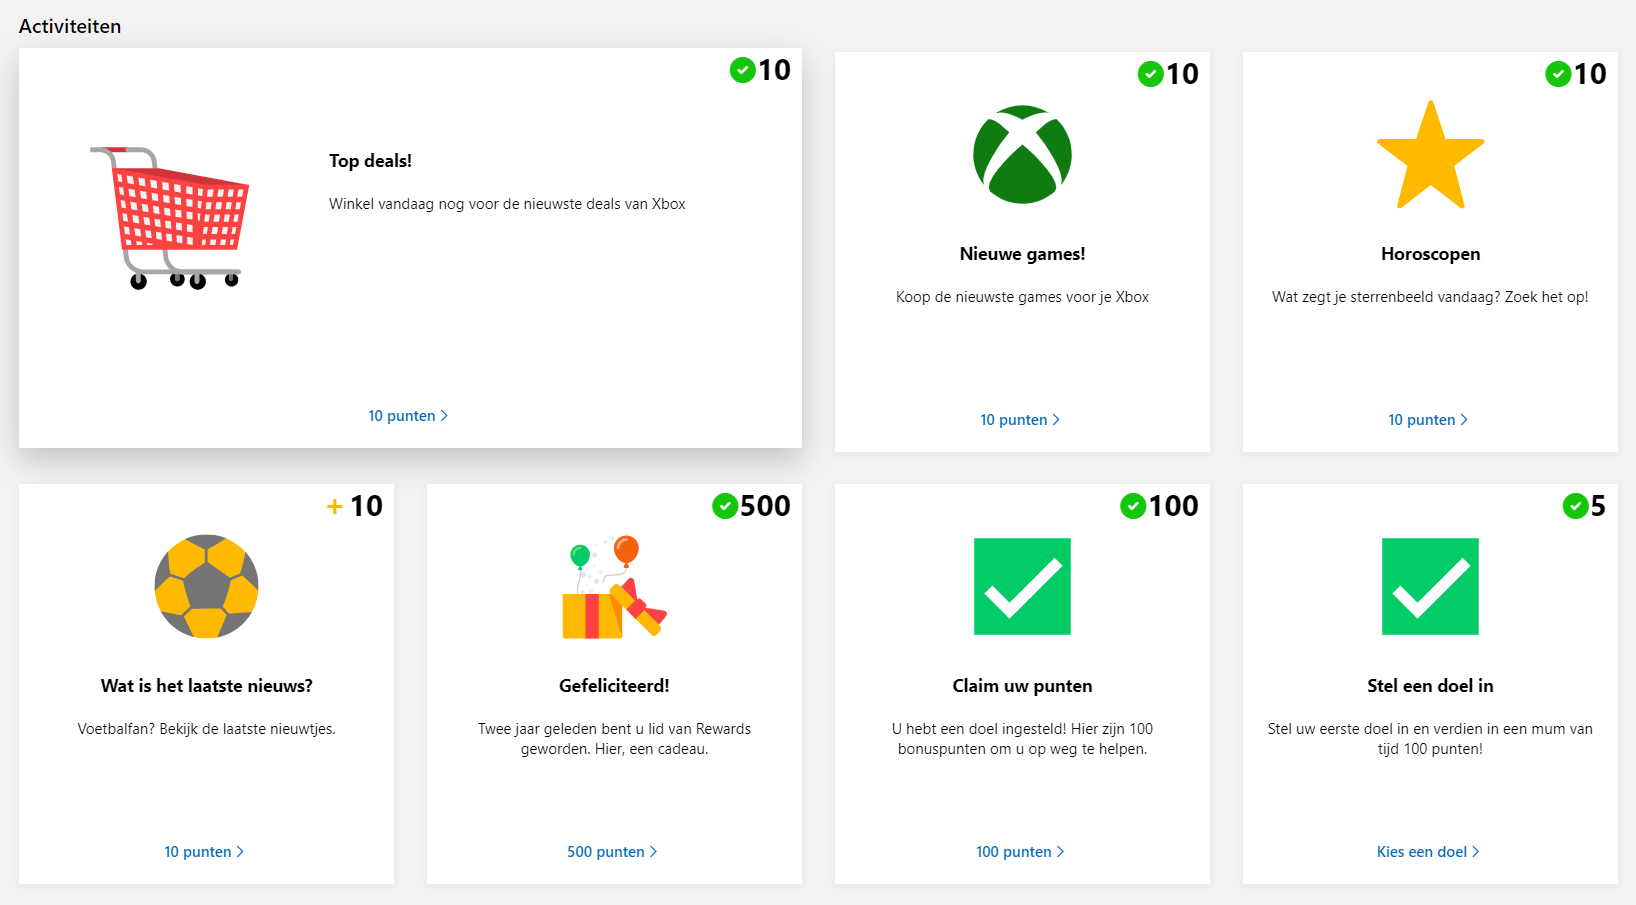Click the green Xbox logo icon
This screenshot has height=905, width=1636.
pos(1022,155)
